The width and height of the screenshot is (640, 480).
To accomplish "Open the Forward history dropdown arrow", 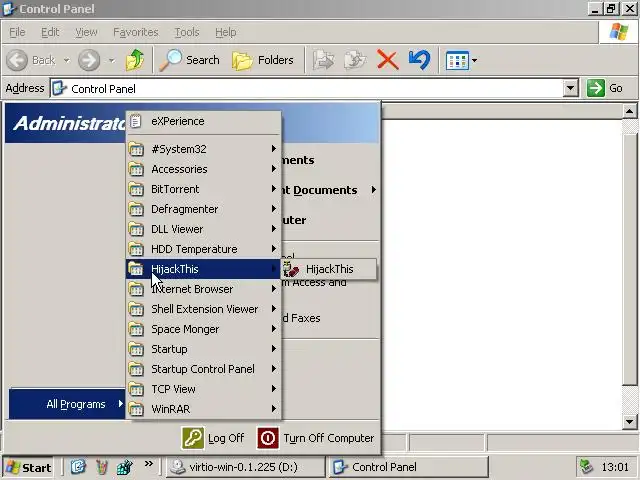I will pyautogui.click(x=111, y=61).
